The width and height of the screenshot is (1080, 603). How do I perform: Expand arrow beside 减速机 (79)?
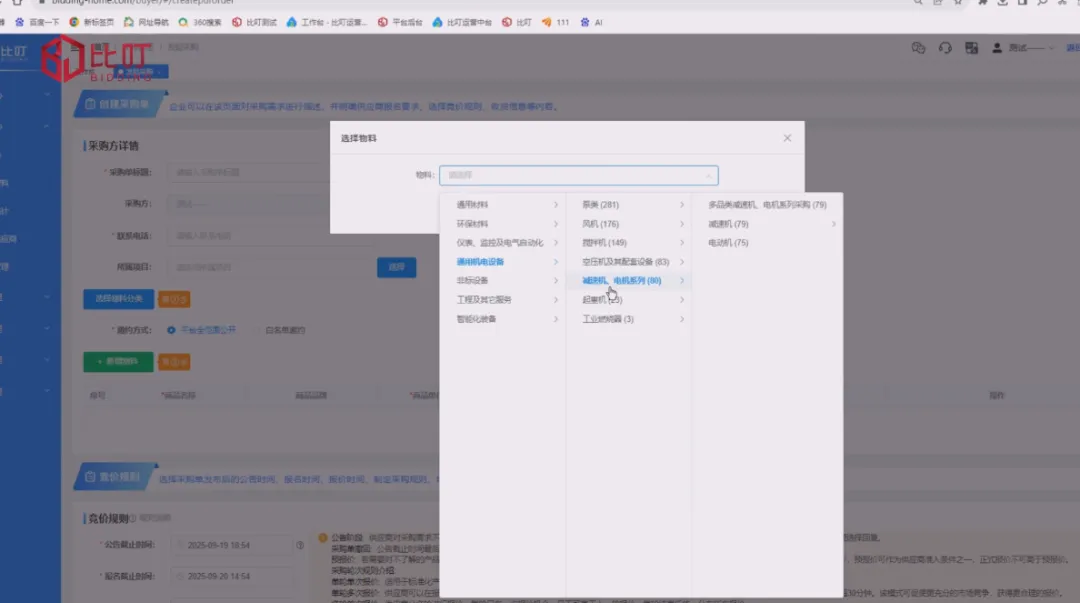click(833, 224)
